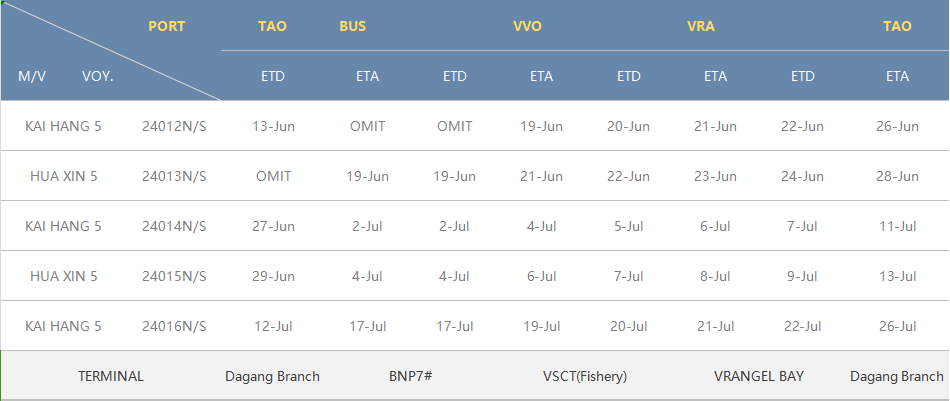Select voyage 24014N/S cell
This screenshot has width=950, height=401.
(x=174, y=227)
